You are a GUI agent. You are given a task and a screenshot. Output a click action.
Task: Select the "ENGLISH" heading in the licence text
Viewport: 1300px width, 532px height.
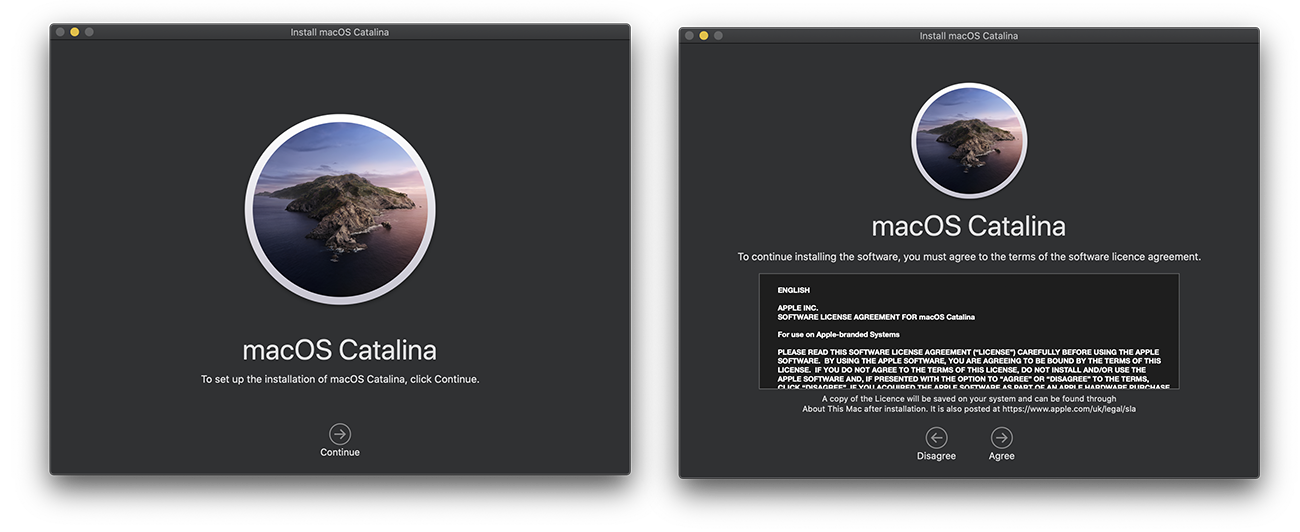794,290
